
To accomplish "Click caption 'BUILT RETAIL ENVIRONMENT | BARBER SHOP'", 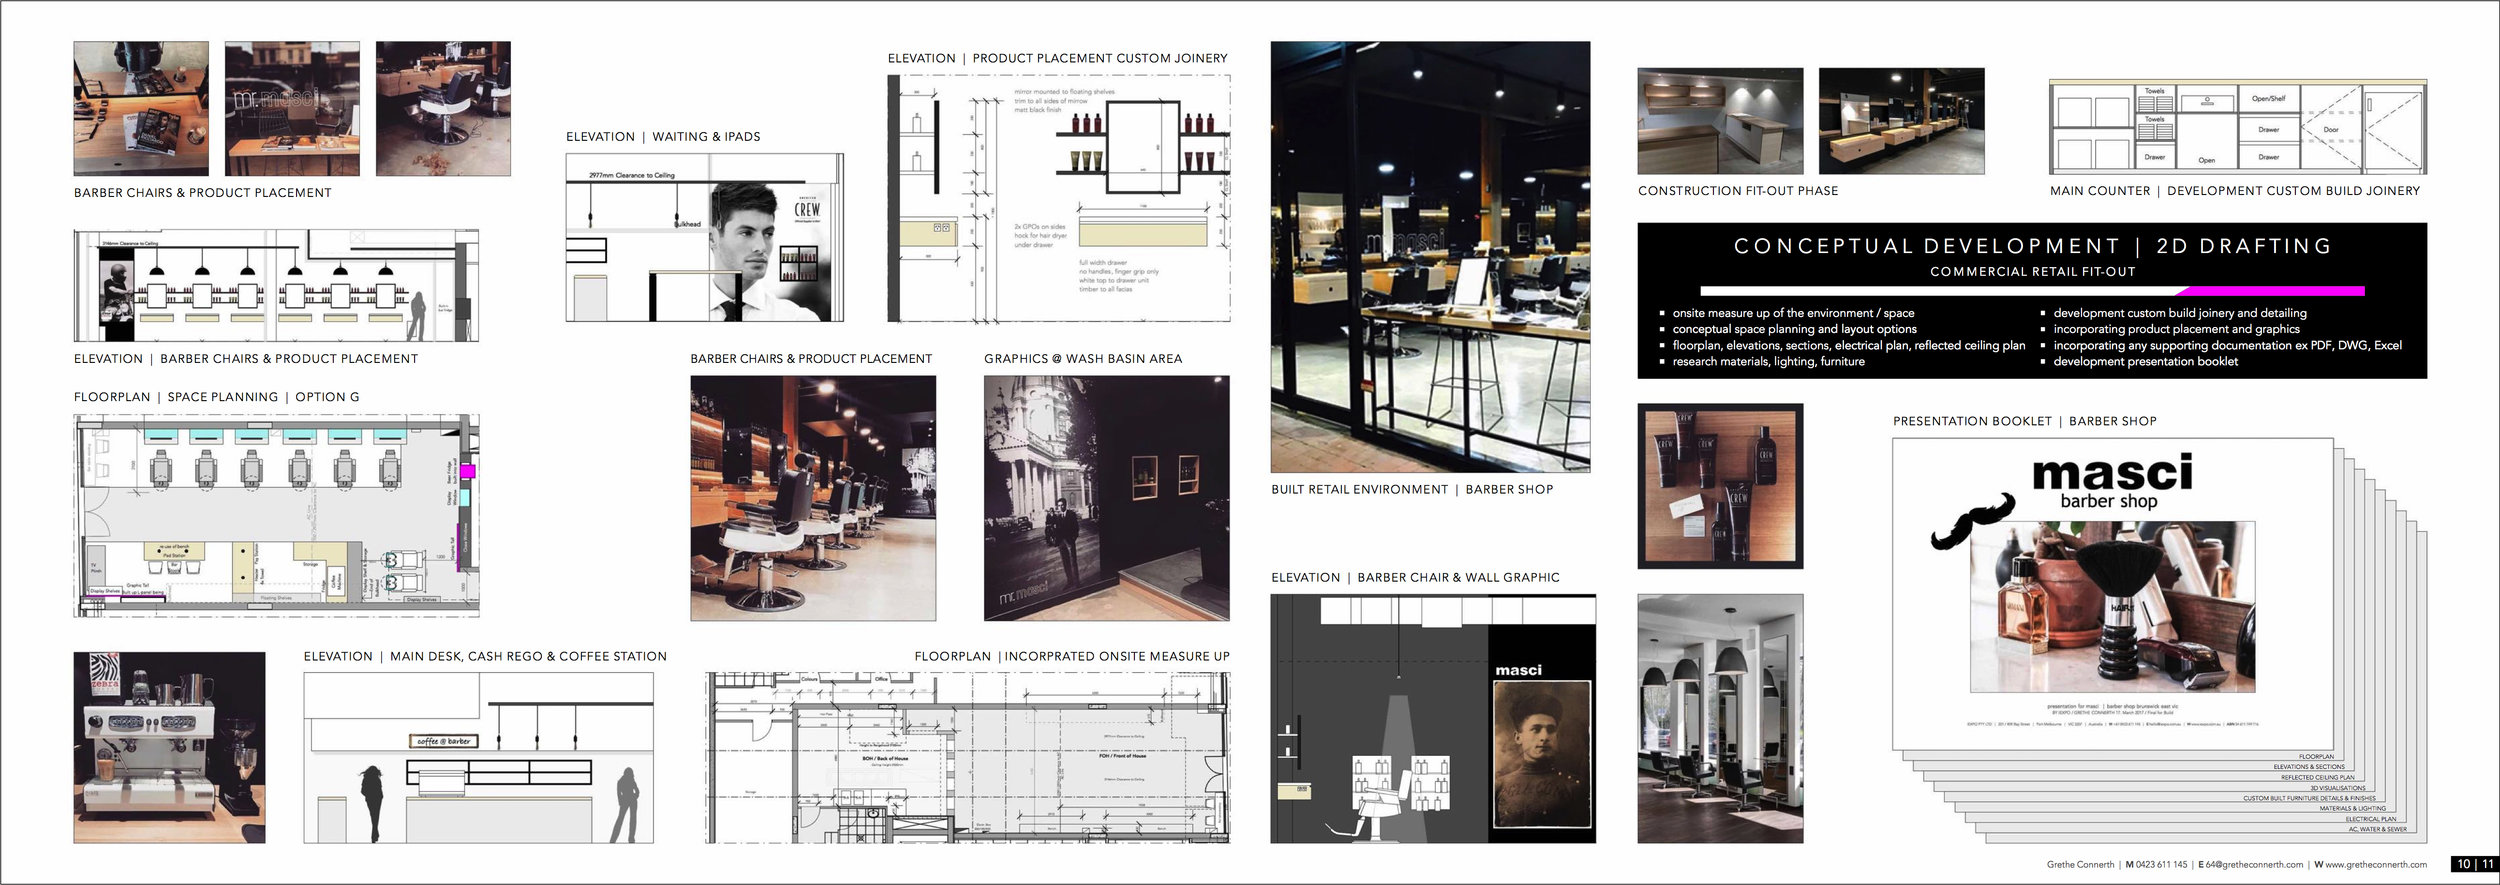I will pos(1412,490).
